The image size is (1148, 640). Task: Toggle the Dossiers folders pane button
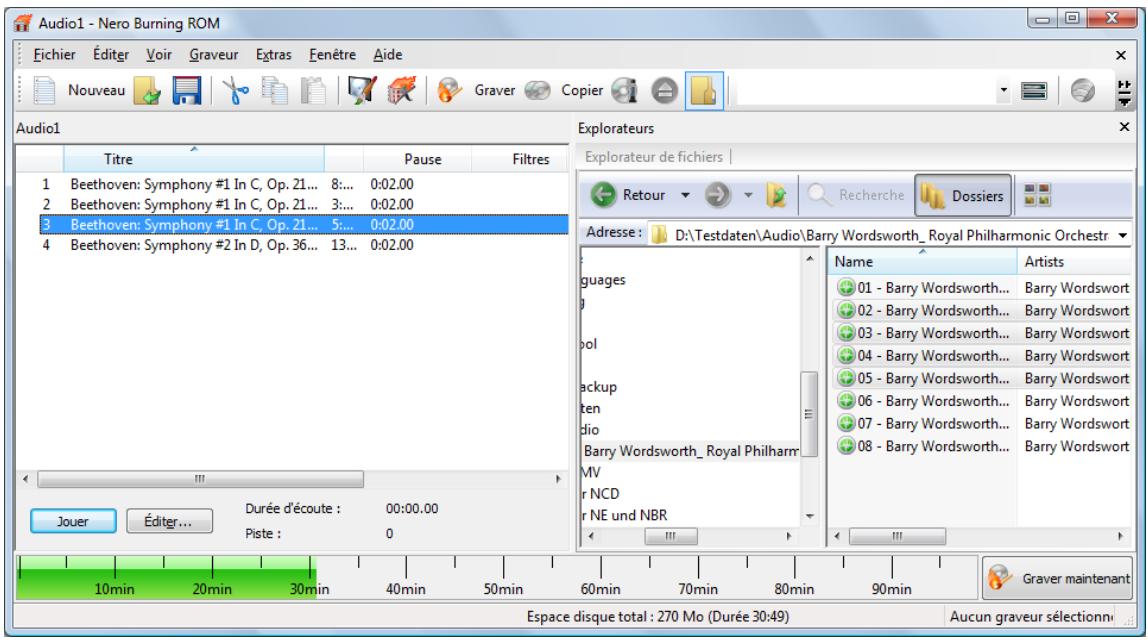pos(963,196)
